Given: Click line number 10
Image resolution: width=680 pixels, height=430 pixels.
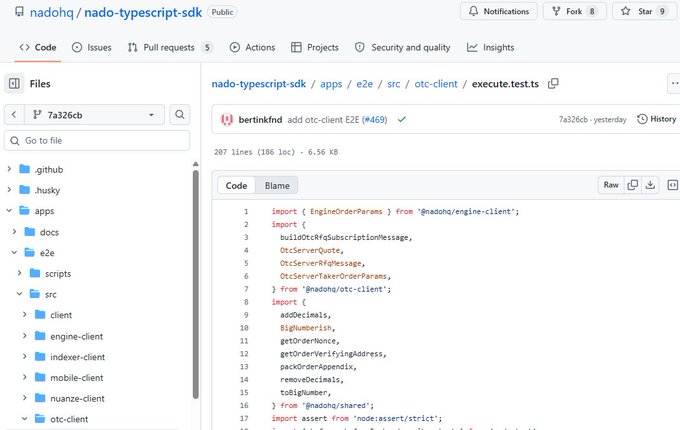Looking at the screenshot, I should tap(244, 328).
